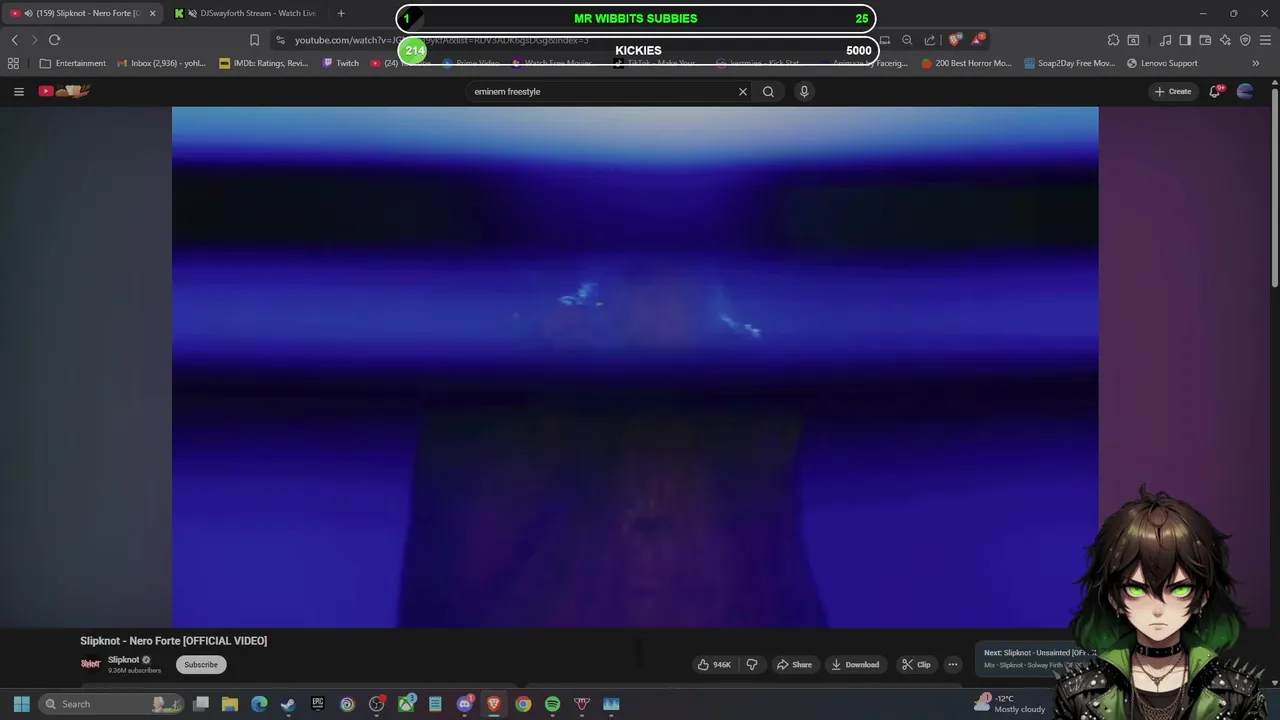Viewport: 1280px width, 720px height.
Task: Share the Nero Forte video
Action: pyautogui.click(x=795, y=664)
